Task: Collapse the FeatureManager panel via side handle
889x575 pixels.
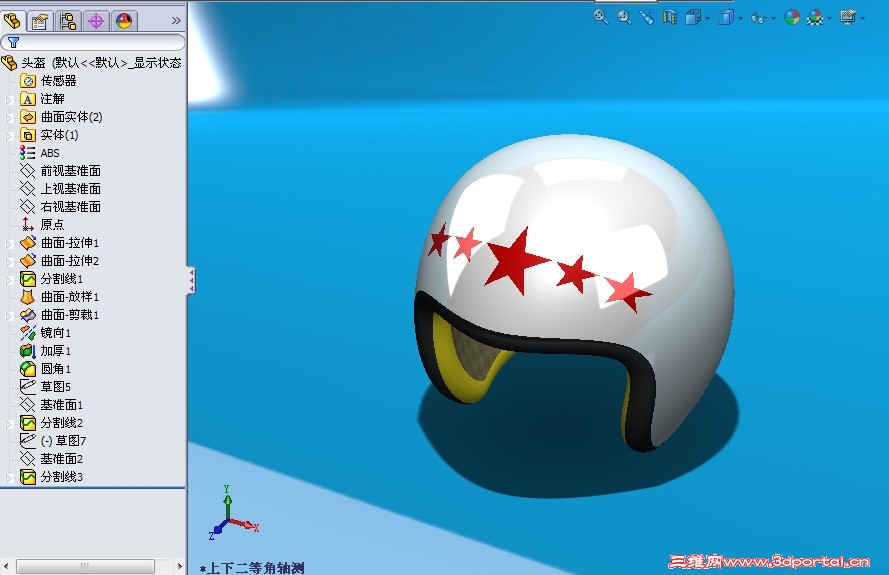Action: [192, 281]
